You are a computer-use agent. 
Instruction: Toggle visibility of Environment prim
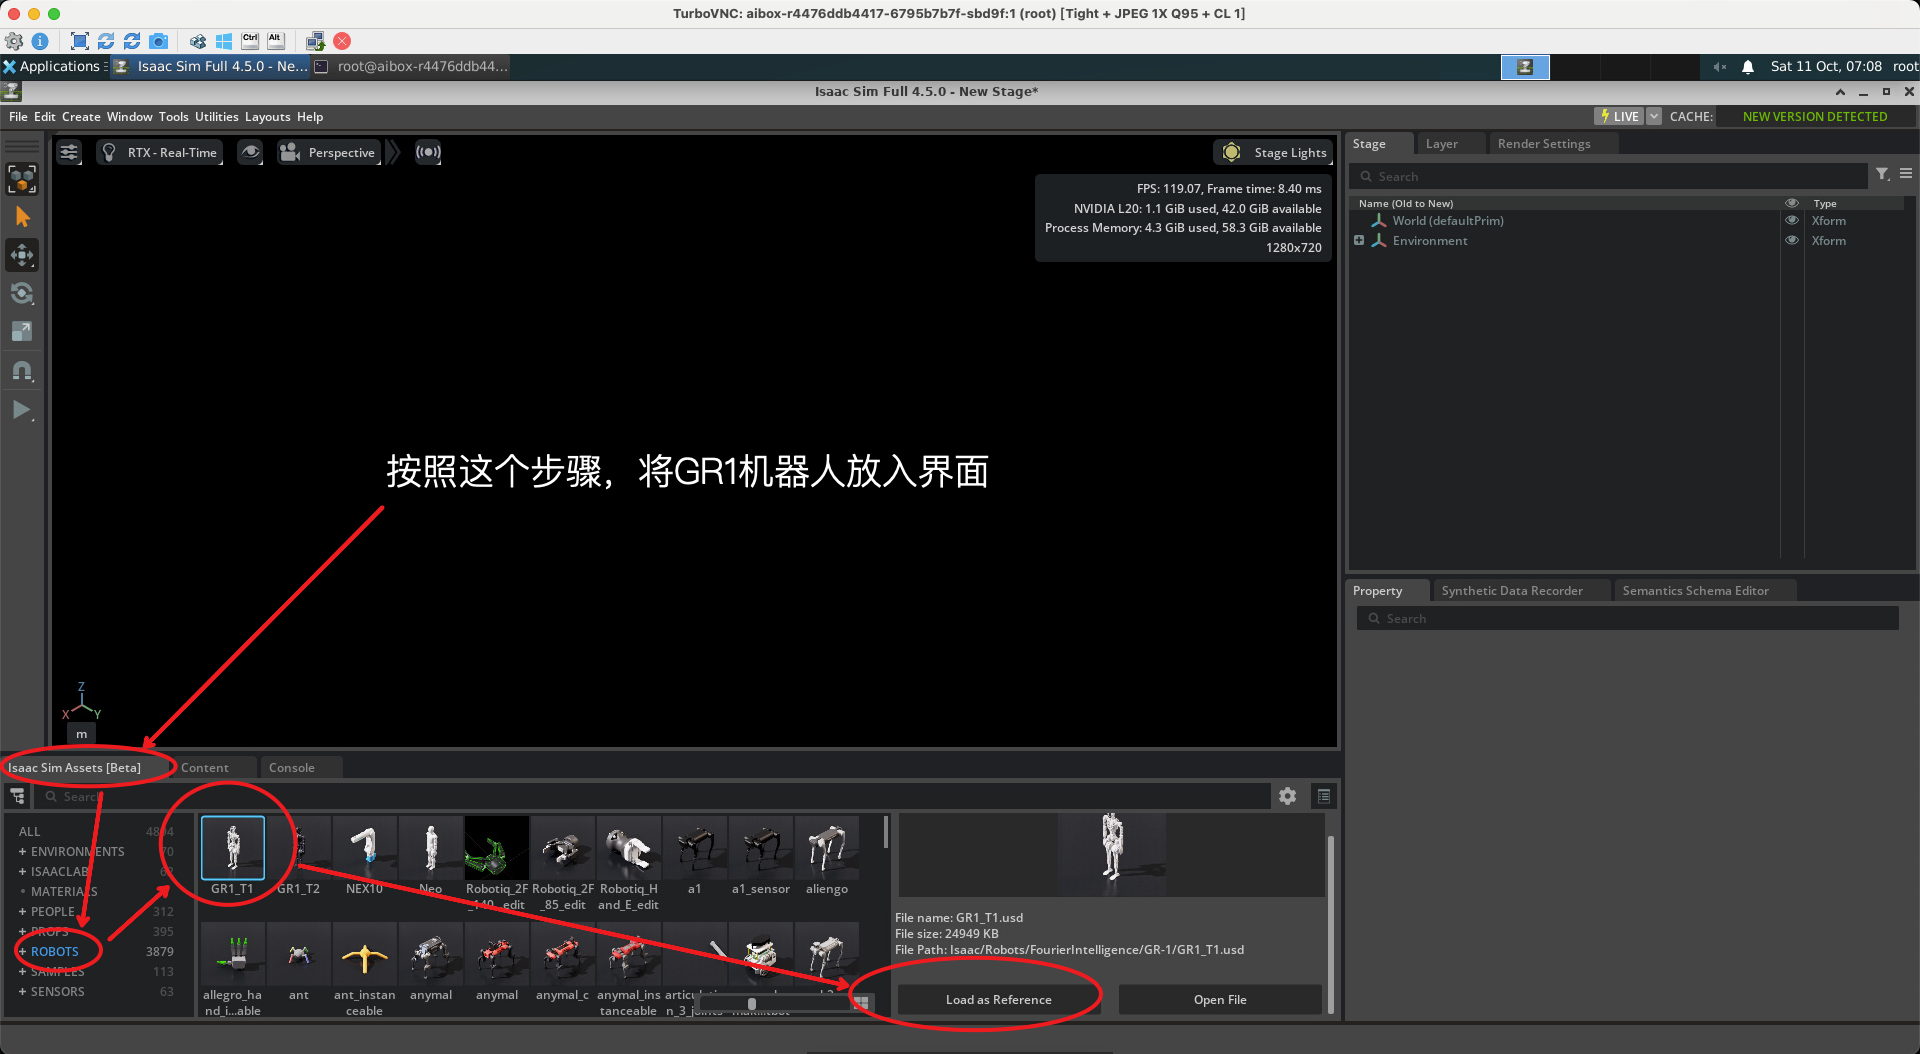(x=1792, y=241)
